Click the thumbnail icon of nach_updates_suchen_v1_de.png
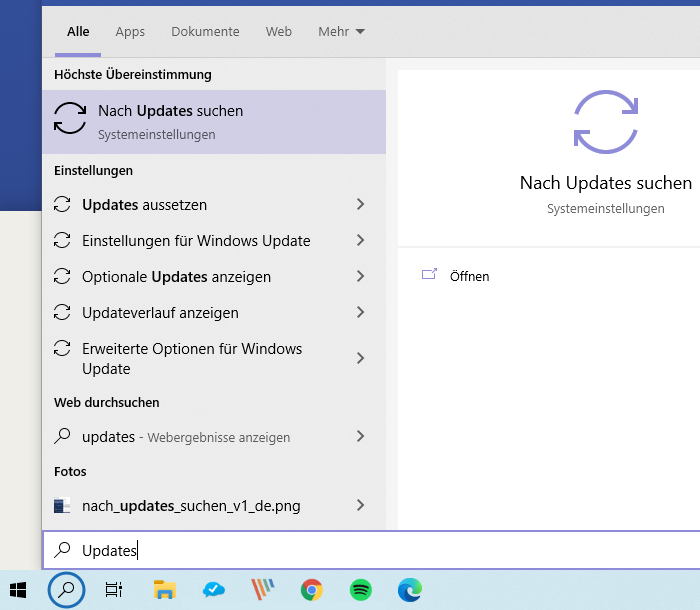 point(62,505)
